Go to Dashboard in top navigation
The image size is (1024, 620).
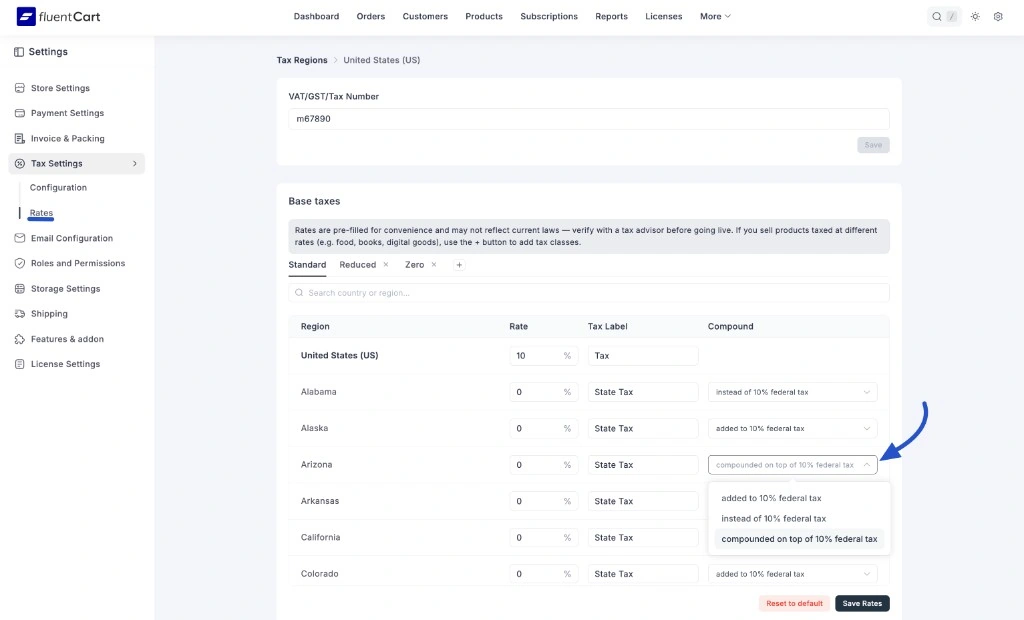(316, 16)
